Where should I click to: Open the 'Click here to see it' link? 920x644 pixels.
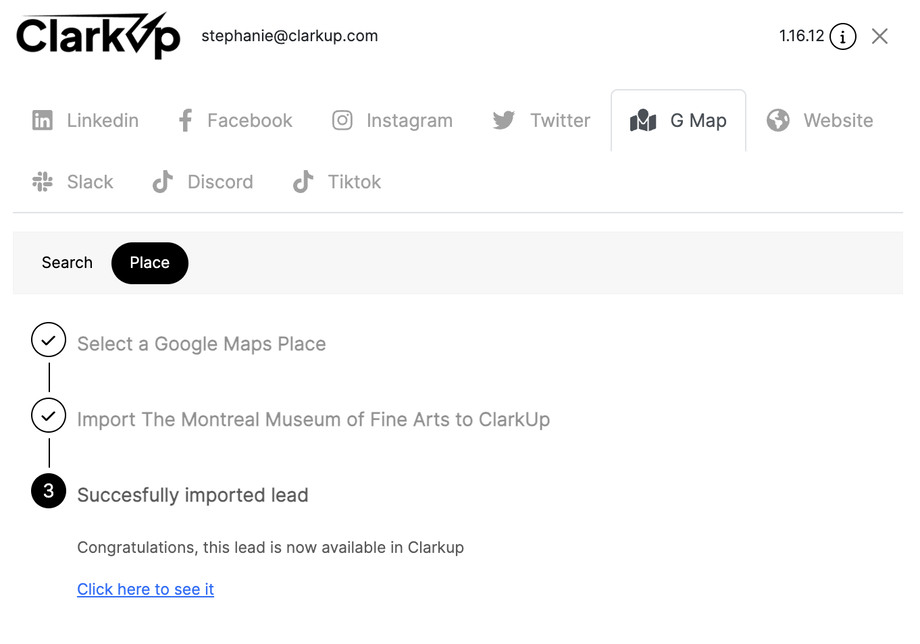pyautogui.click(x=146, y=589)
